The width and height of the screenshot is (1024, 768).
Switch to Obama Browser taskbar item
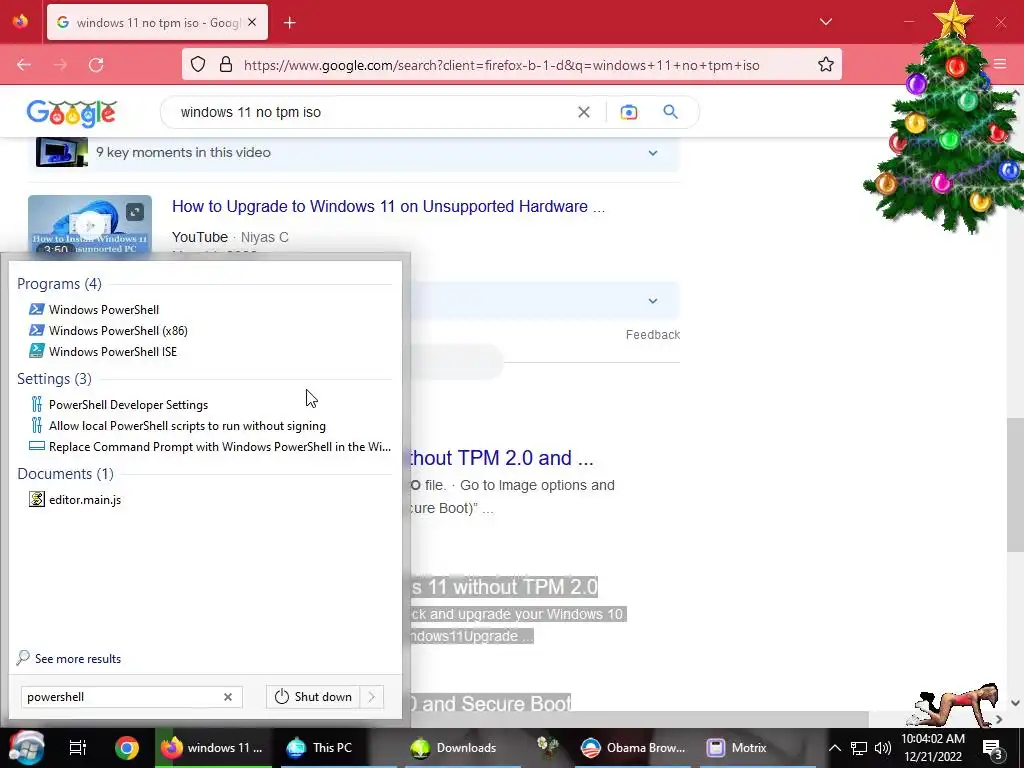632,748
